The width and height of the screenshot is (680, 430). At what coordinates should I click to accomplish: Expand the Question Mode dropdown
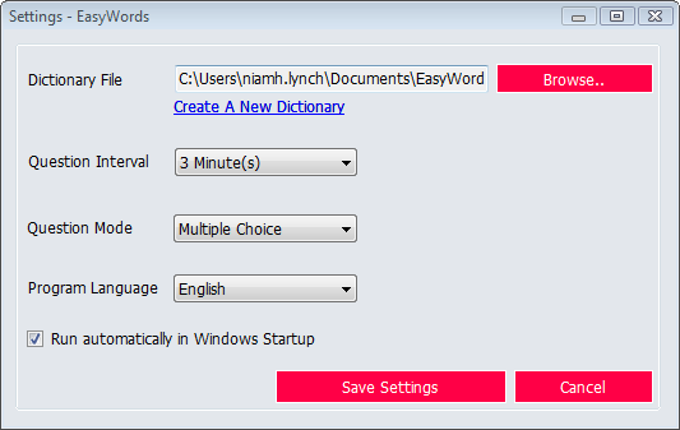(265, 228)
